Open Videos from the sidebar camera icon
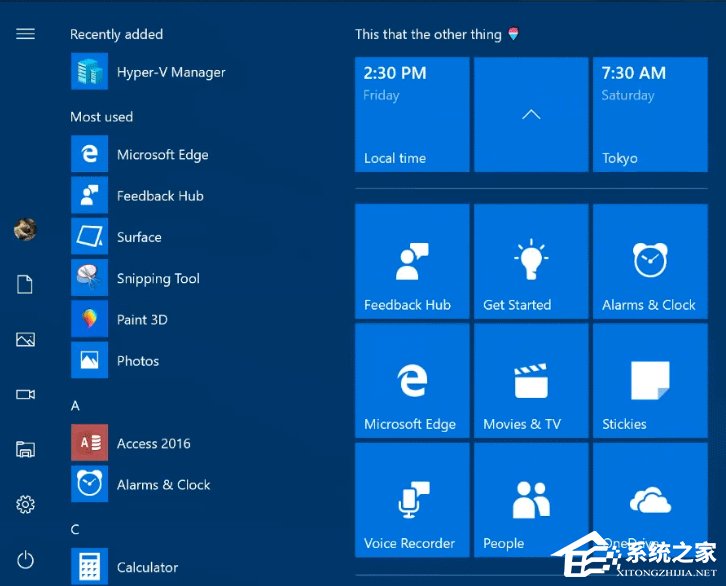726x586 pixels. (25, 394)
